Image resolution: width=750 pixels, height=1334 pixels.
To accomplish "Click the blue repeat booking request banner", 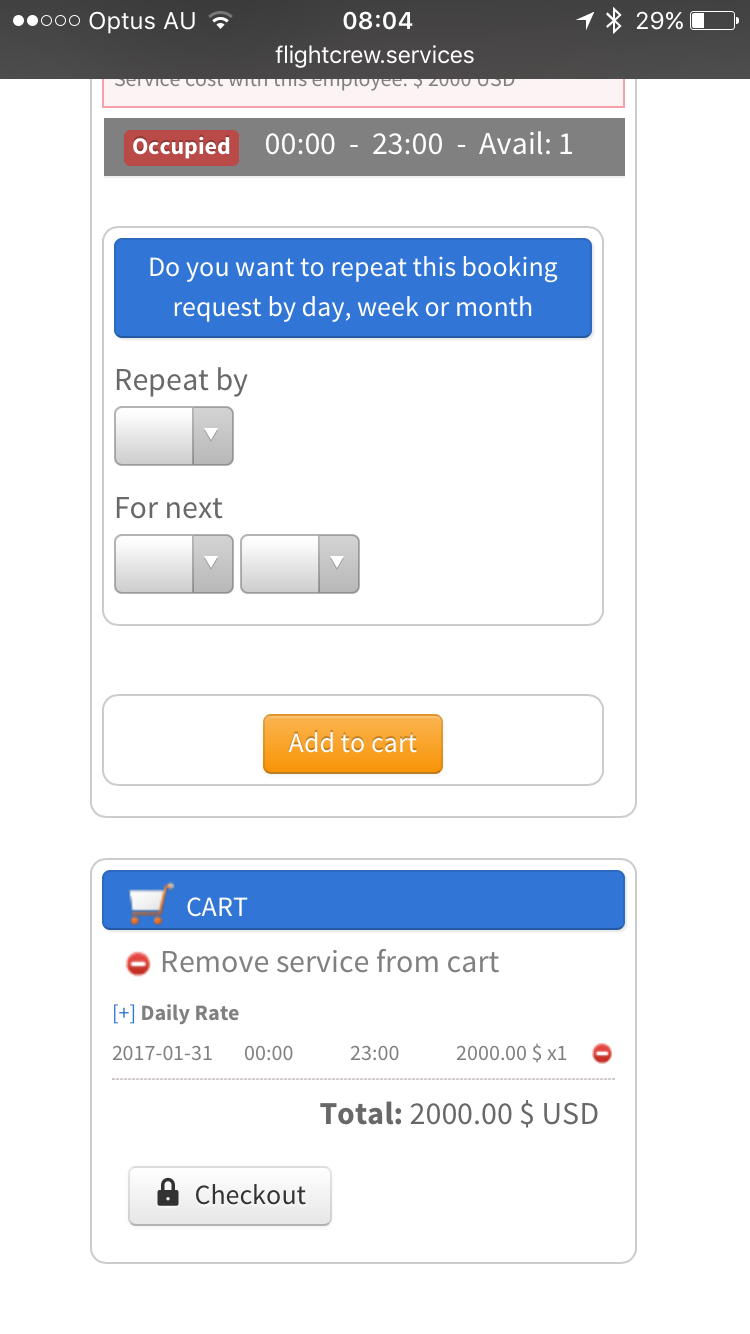I will pos(353,287).
